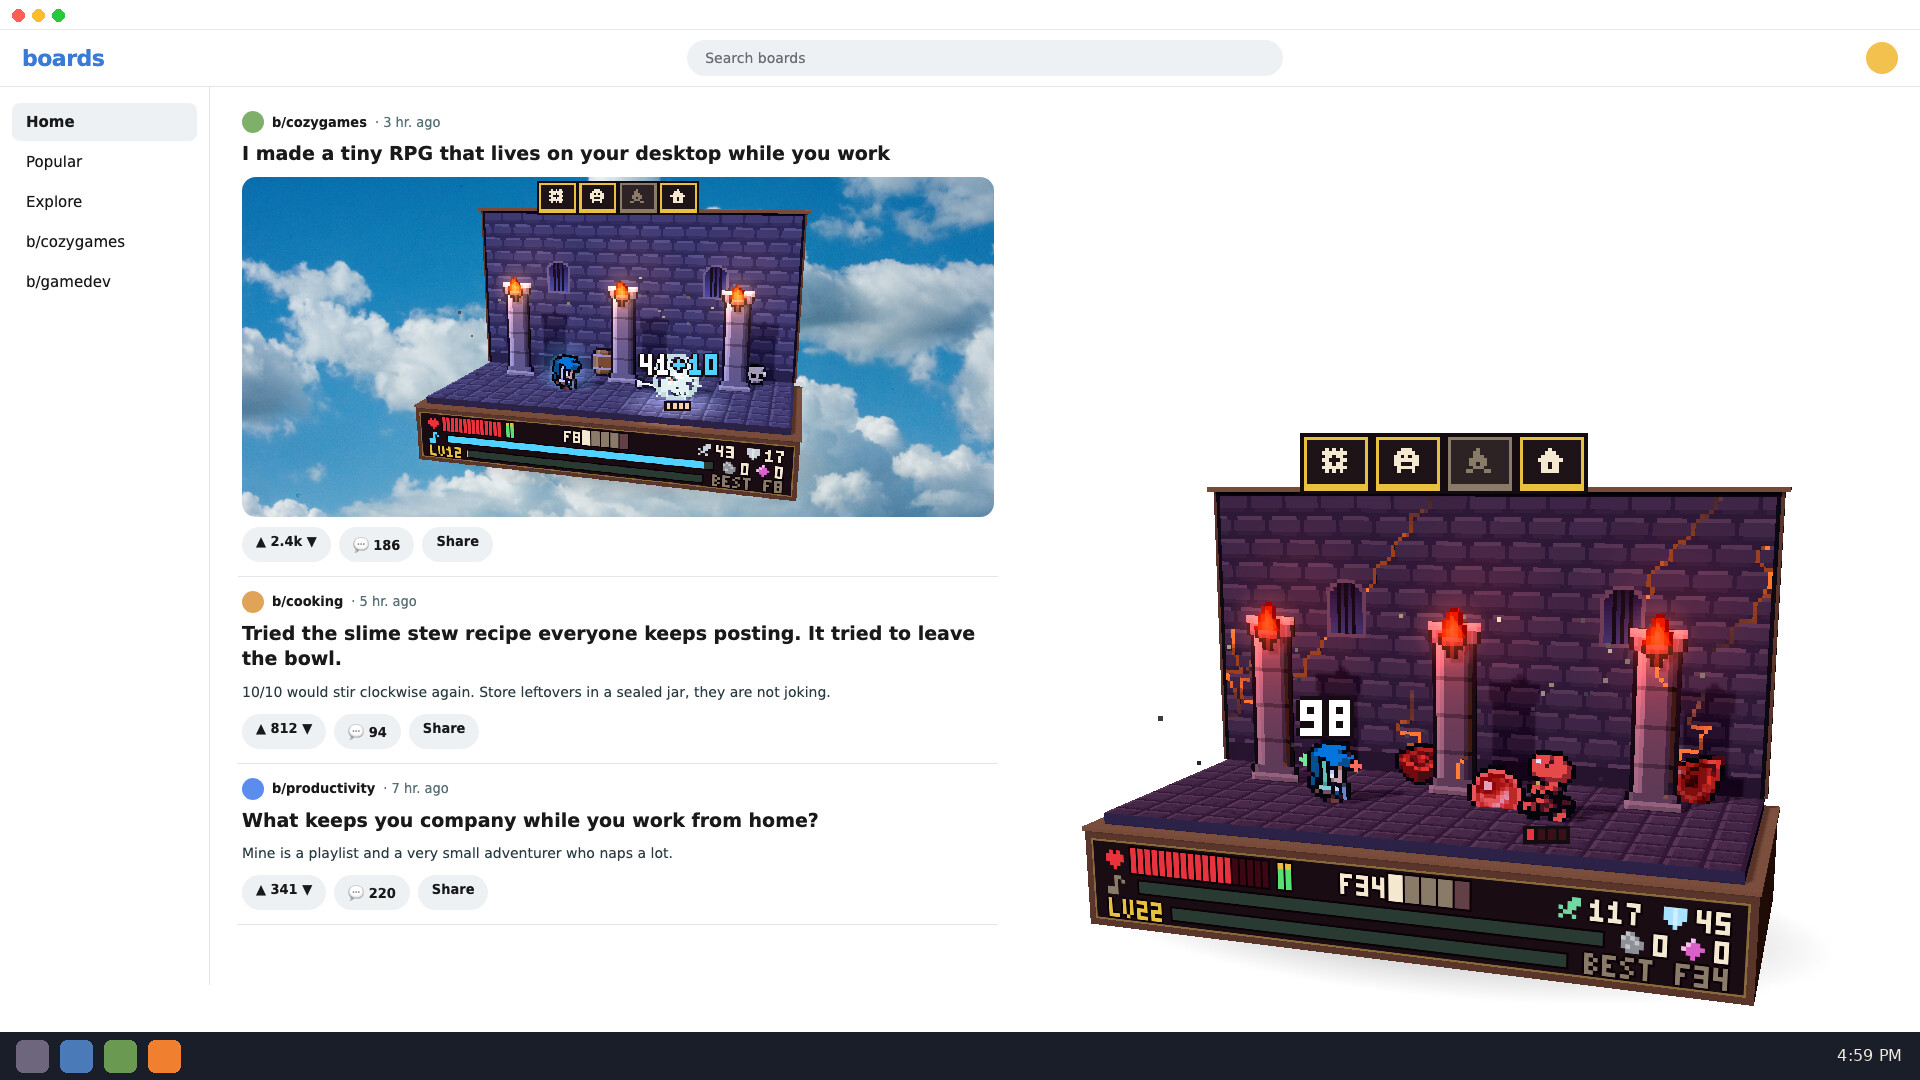Viewport: 1920px width, 1080px height.
Task: Select the greyed campfire icon on desktop RPG widget
Action: [1479, 461]
